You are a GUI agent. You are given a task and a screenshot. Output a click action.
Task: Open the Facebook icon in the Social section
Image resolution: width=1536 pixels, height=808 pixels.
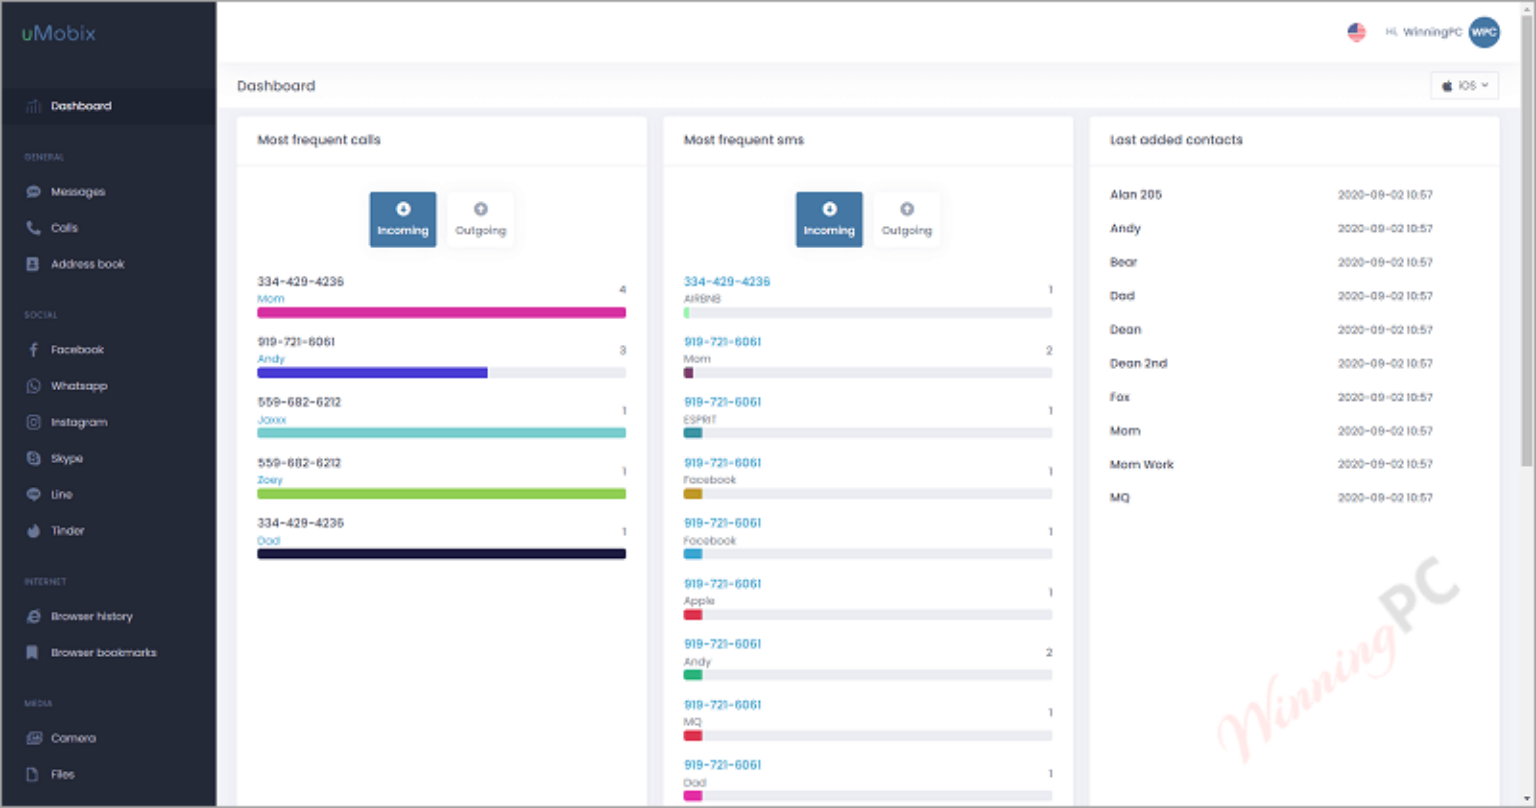tap(33, 350)
